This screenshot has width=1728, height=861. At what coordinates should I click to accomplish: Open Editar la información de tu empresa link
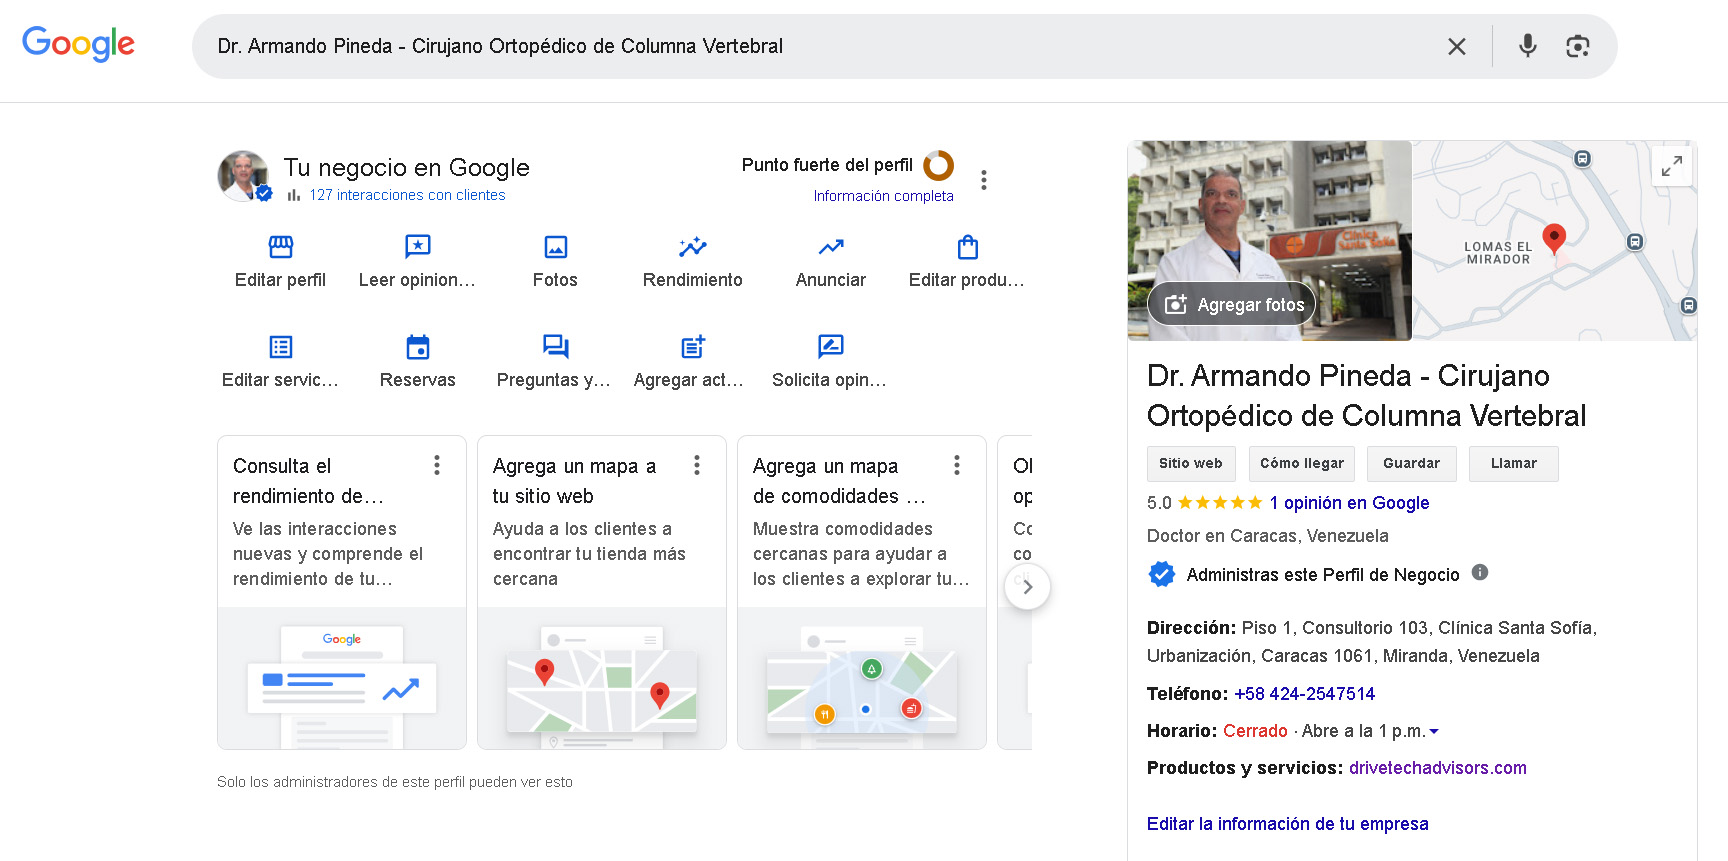pos(1287,824)
